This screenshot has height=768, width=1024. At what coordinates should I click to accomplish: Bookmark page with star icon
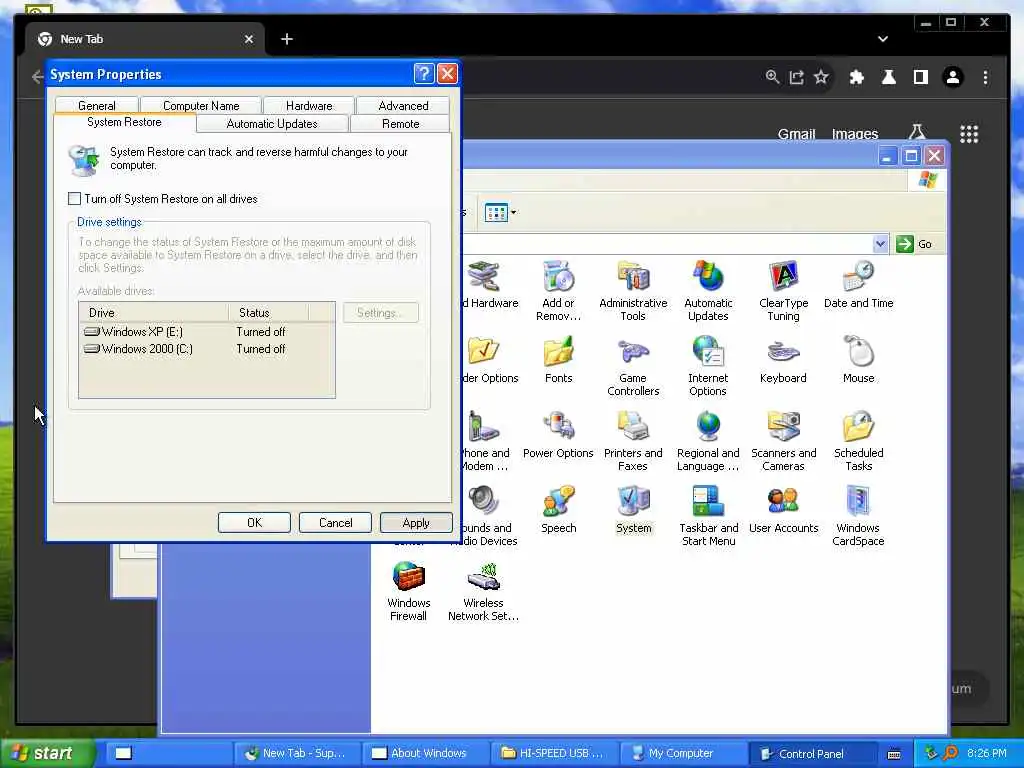[x=821, y=78]
